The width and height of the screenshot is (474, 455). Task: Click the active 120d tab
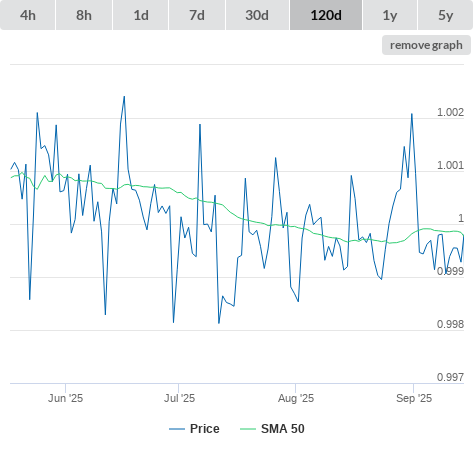point(326,15)
